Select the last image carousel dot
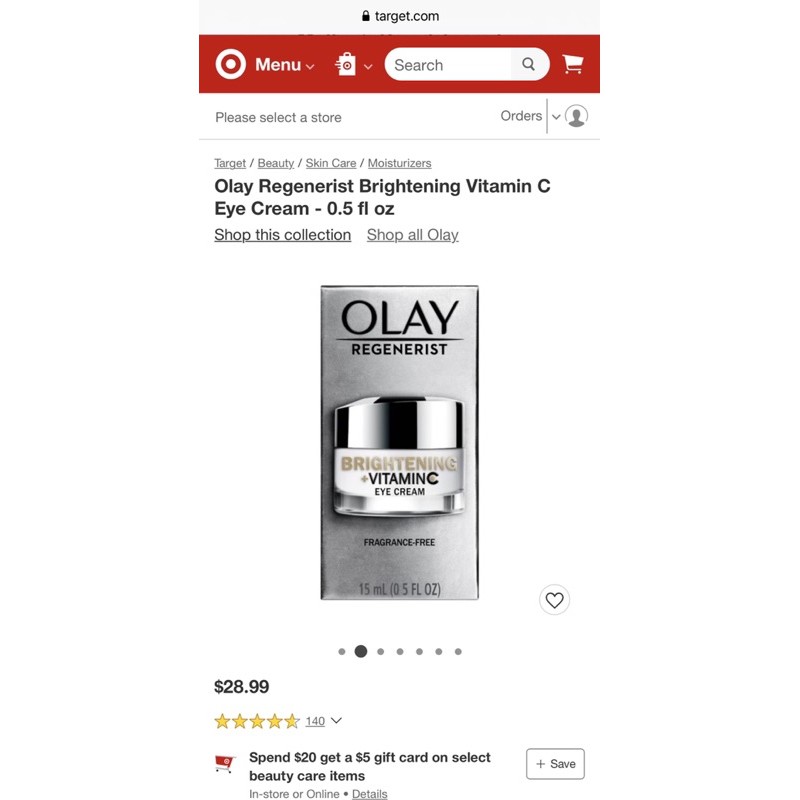The width and height of the screenshot is (800, 800). click(458, 652)
